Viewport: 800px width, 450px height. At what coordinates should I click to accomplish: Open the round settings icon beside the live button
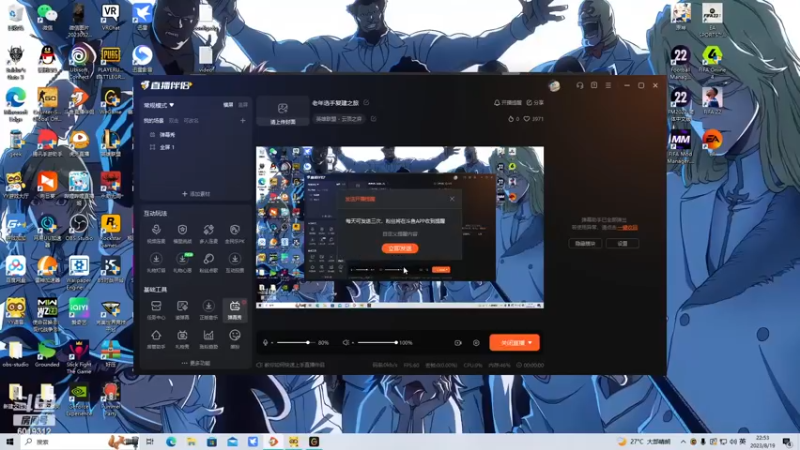[x=476, y=343]
